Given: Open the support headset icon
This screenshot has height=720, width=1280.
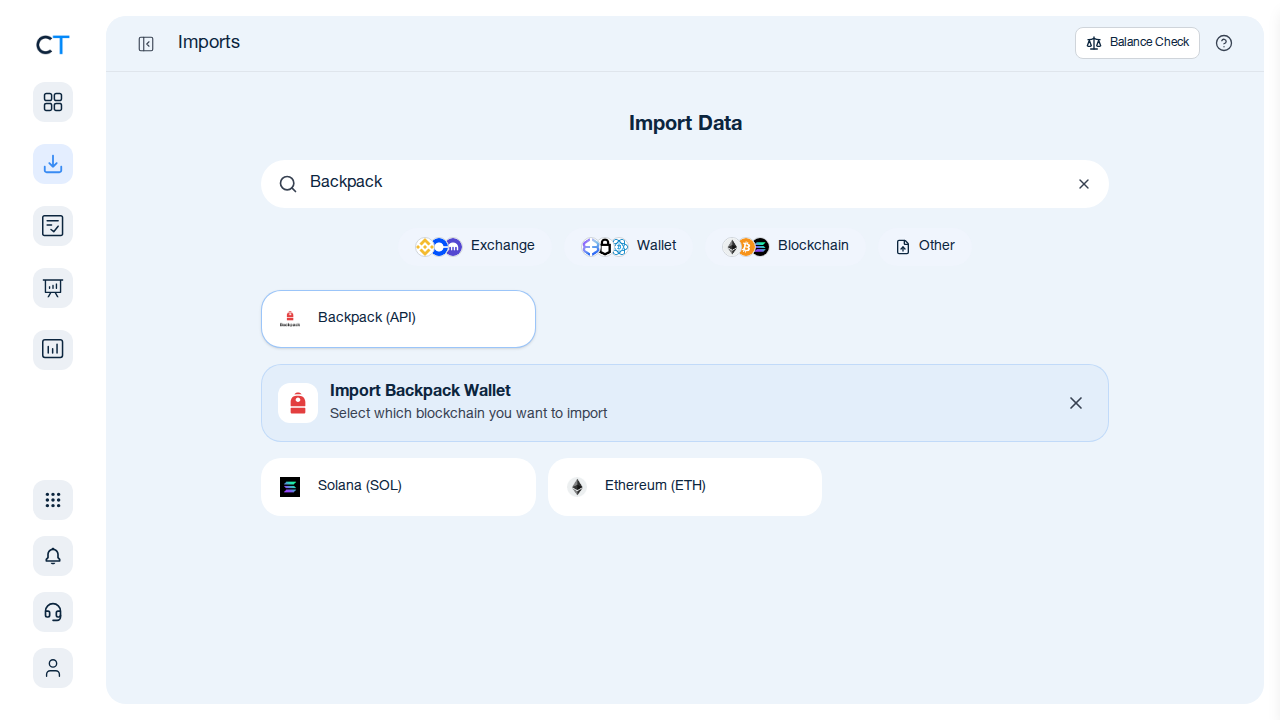Looking at the screenshot, I should 53,612.
